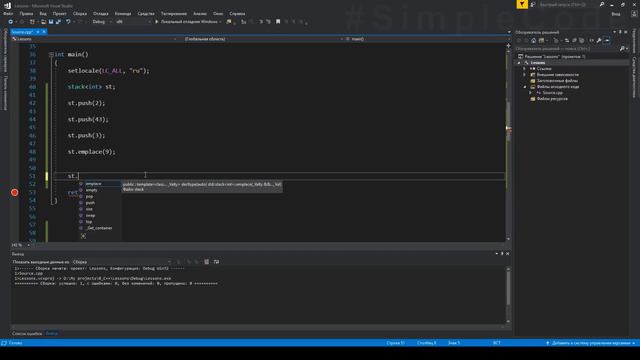Image resolution: width=640 pixels, height=360 pixels.
Task: Expand the Ссылки node in Solution Explorer
Action: click(525, 69)
